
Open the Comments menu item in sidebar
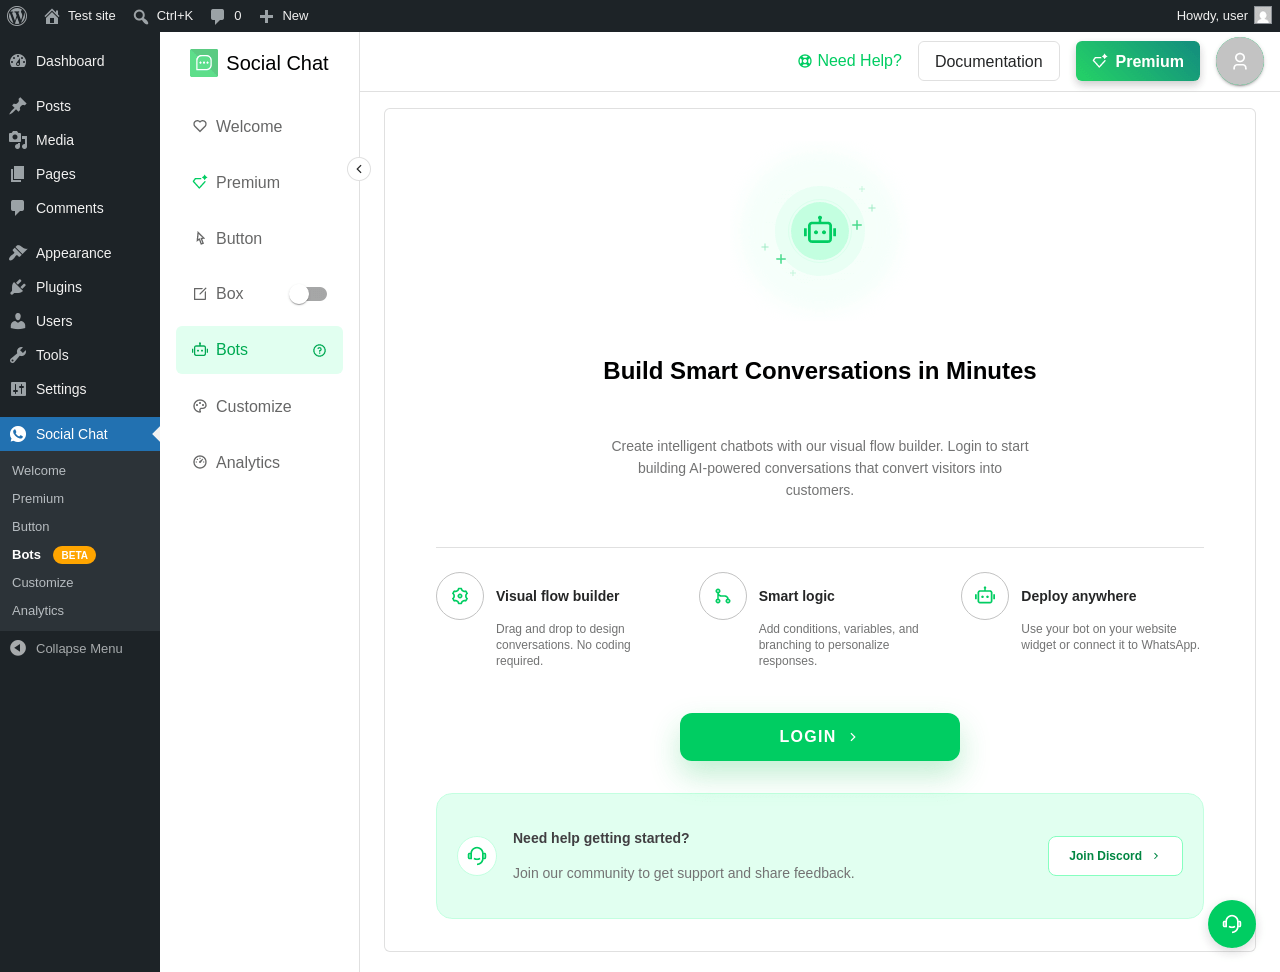[80, 208]
